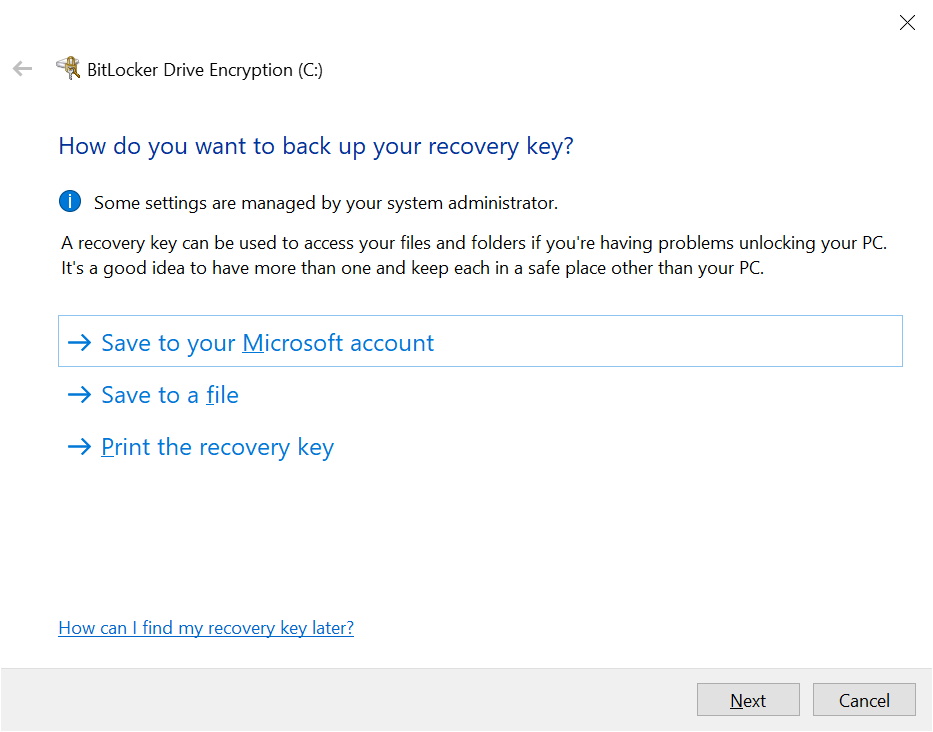Click the system administrator settings notice
This screenshot has height=732, width=933.
(325, 203)
